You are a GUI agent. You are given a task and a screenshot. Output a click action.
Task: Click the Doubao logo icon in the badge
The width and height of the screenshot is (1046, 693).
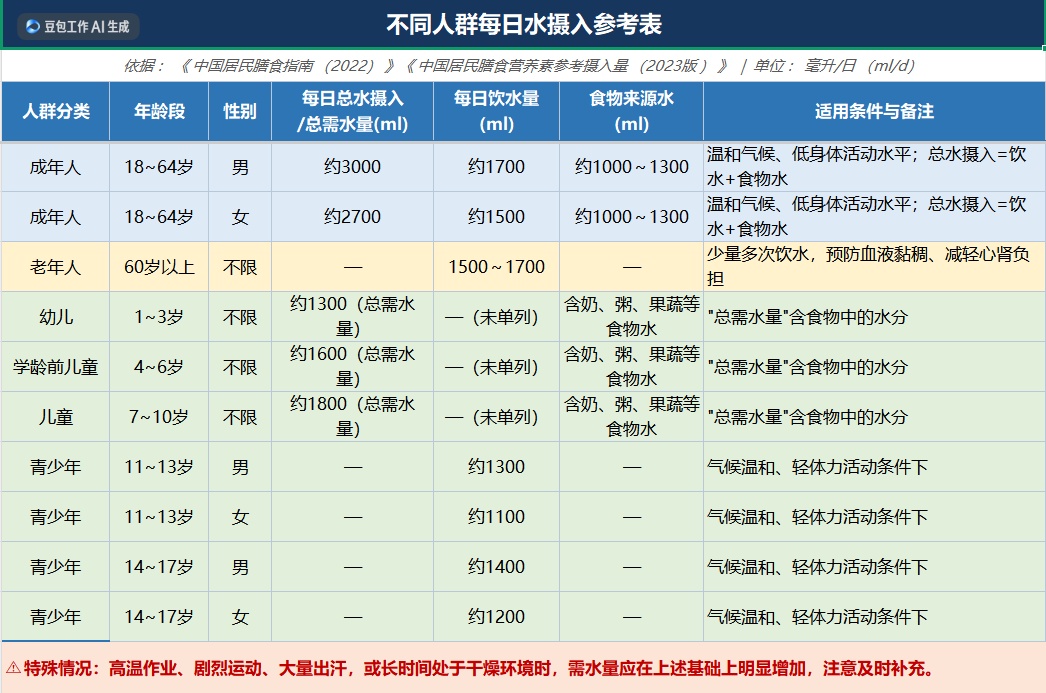[x=33, y=27]
